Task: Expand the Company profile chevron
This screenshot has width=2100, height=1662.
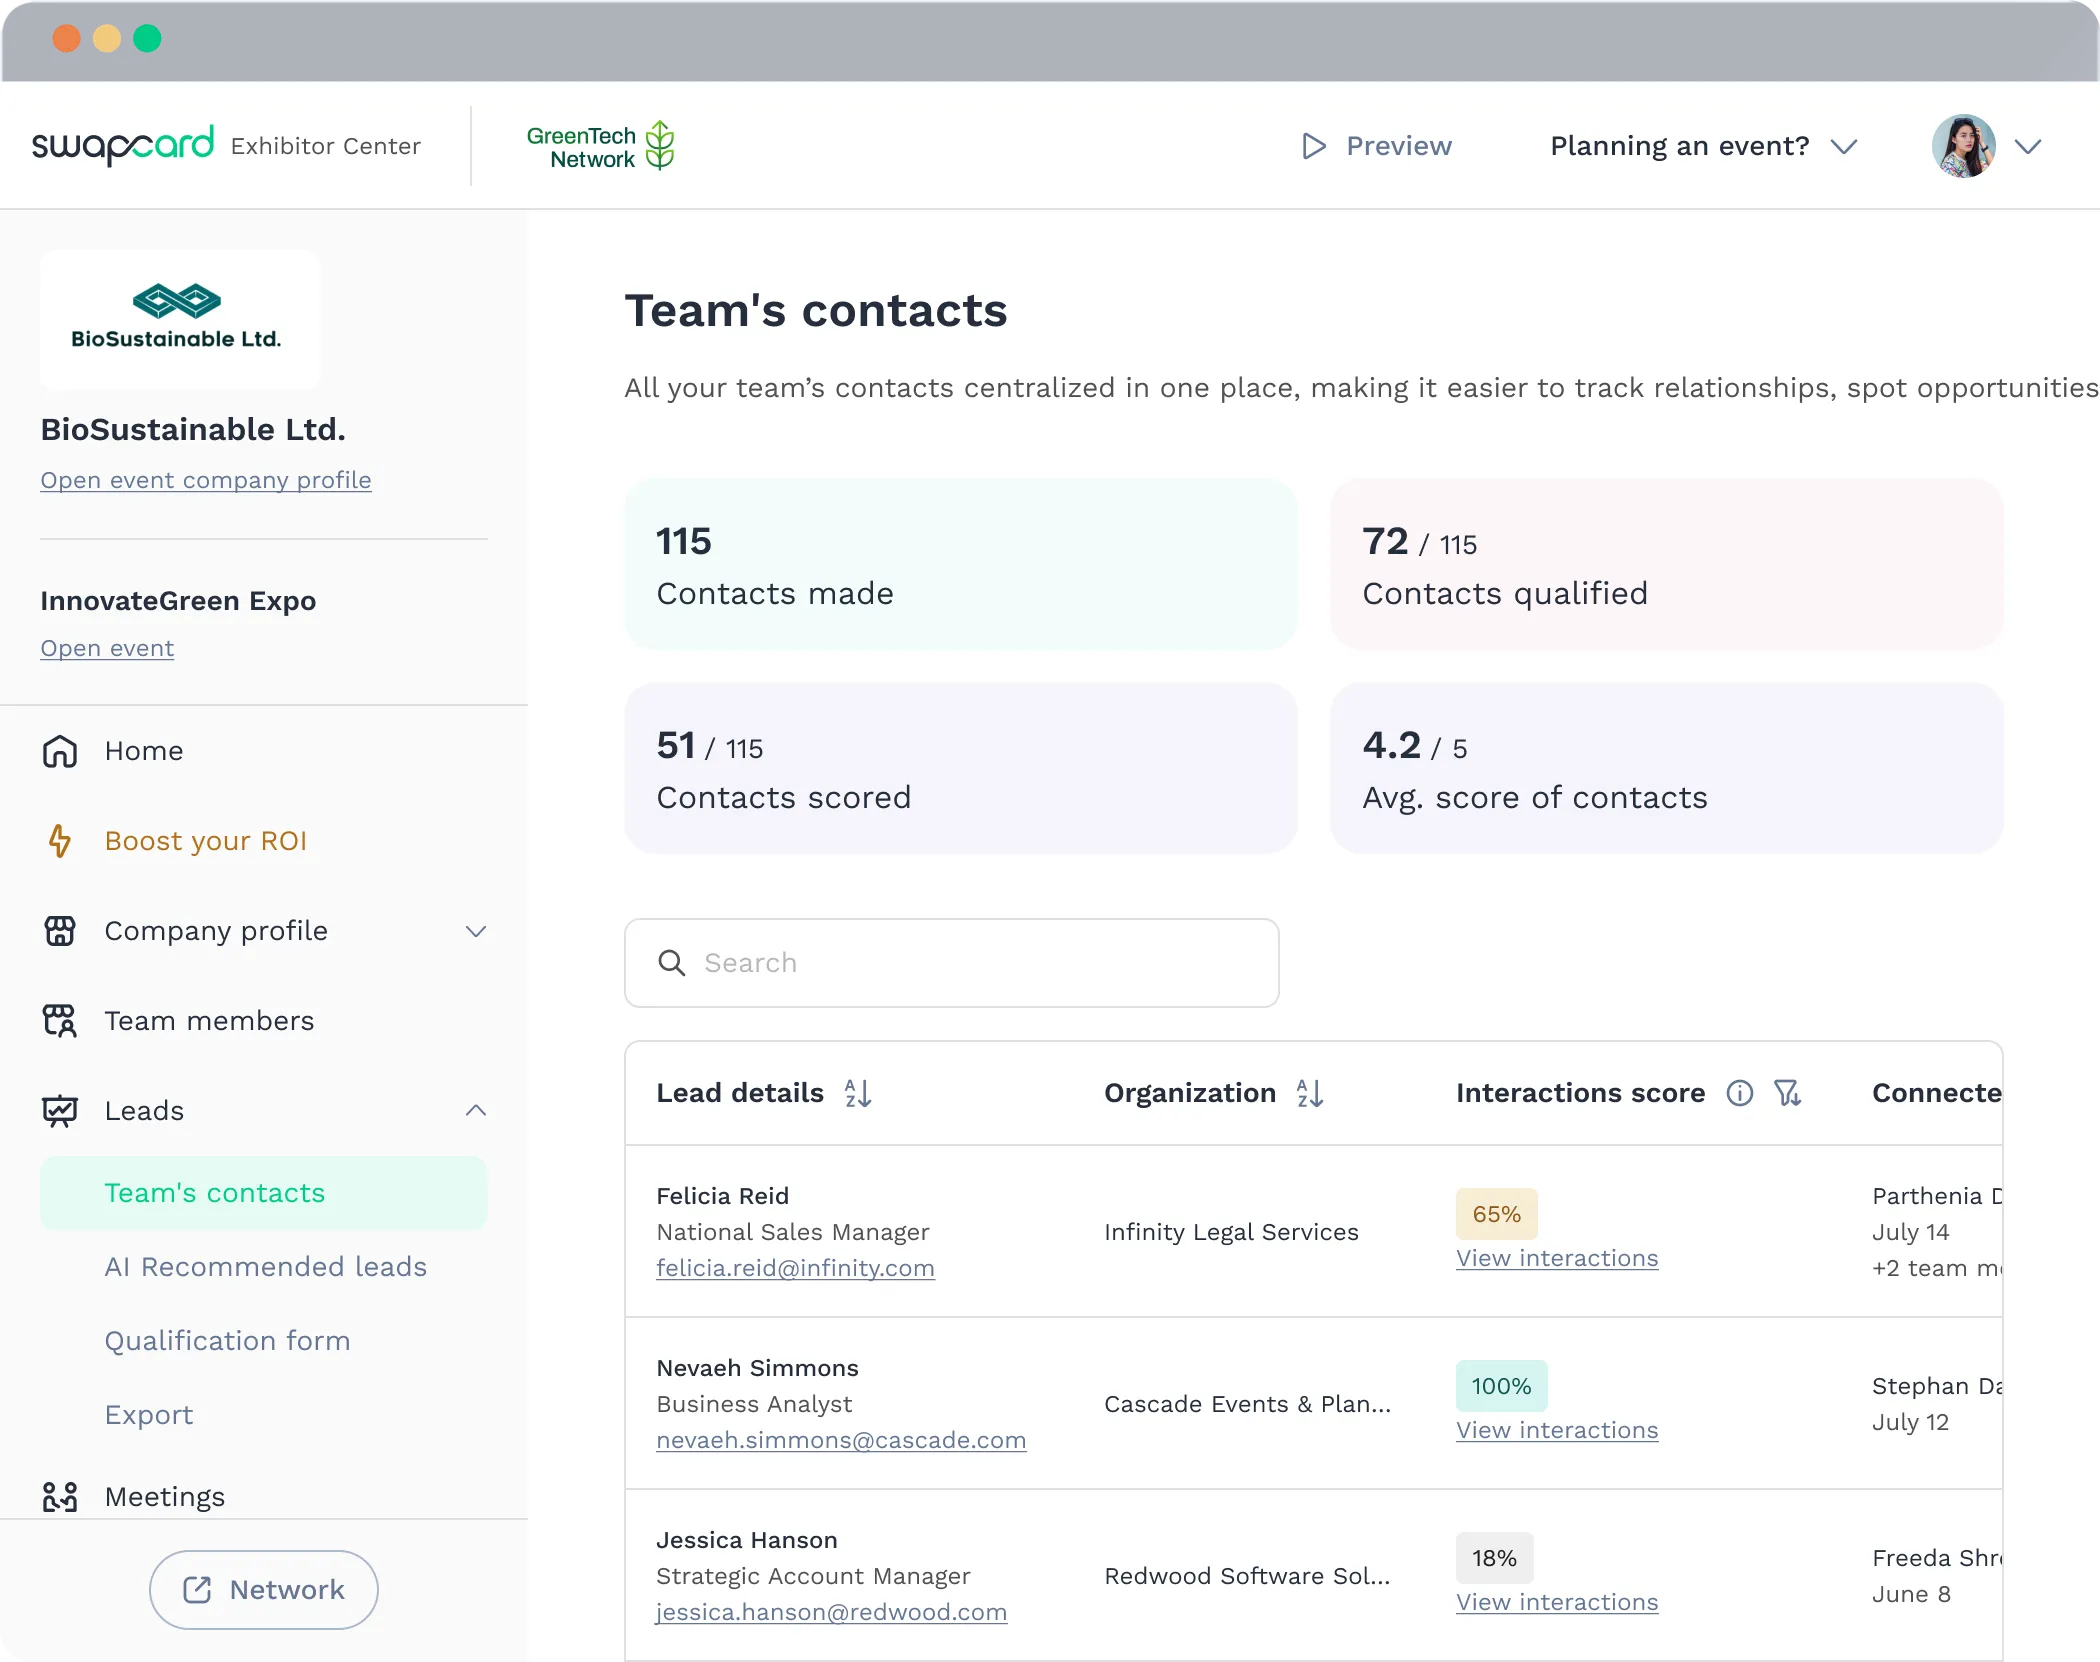Action: 476,931
